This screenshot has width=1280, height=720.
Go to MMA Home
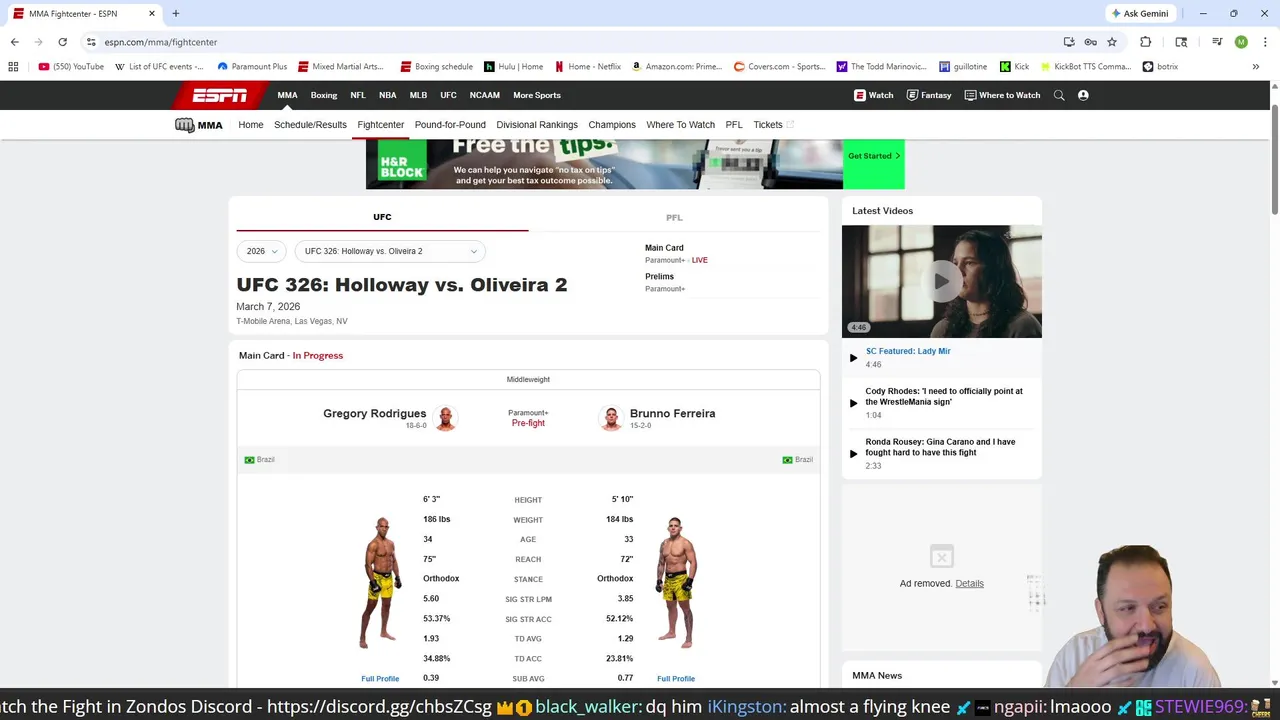[251, 125]
